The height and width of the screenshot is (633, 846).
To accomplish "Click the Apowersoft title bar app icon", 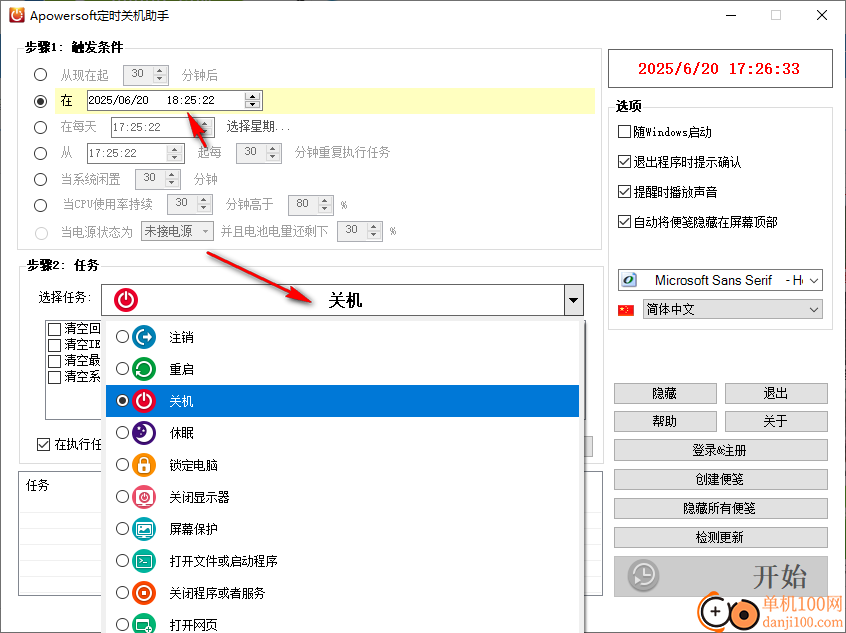I will point(17,15).
